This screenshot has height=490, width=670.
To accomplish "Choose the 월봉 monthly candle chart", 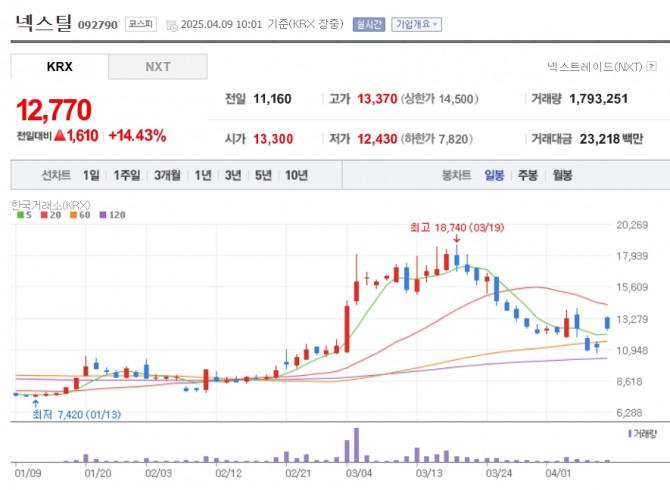I will 562,175.
